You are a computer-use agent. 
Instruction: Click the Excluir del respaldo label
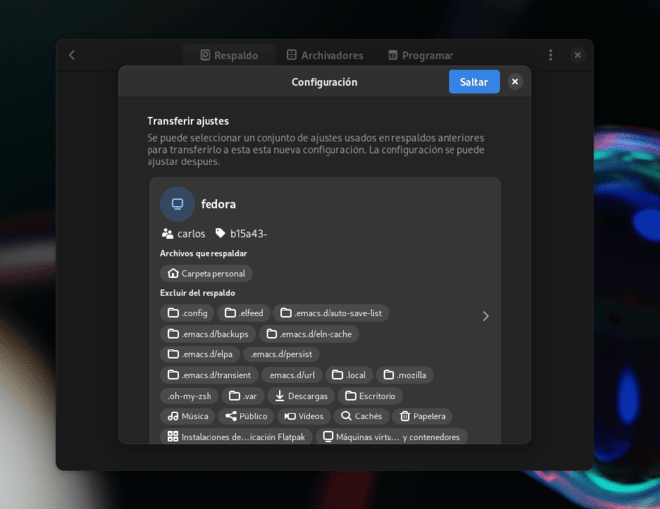[197, 293]
